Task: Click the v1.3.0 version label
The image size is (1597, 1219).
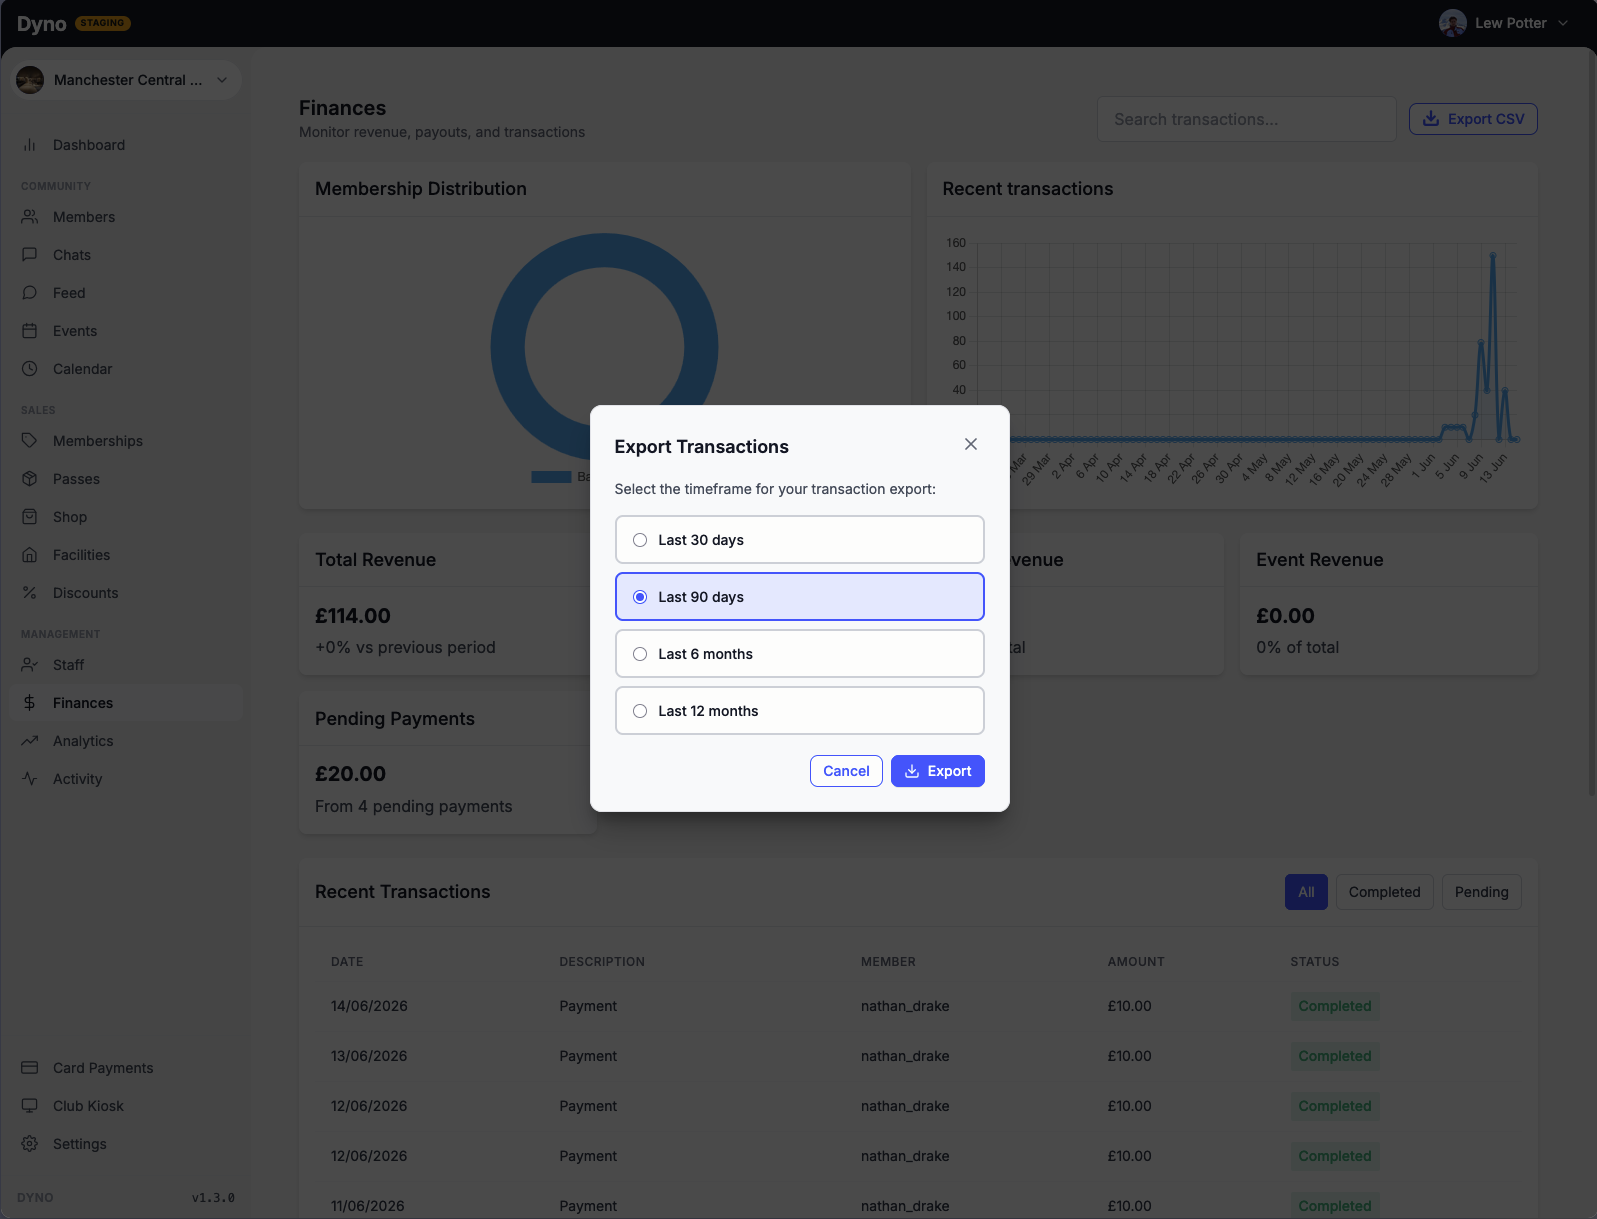Action: coord(213,1197)
